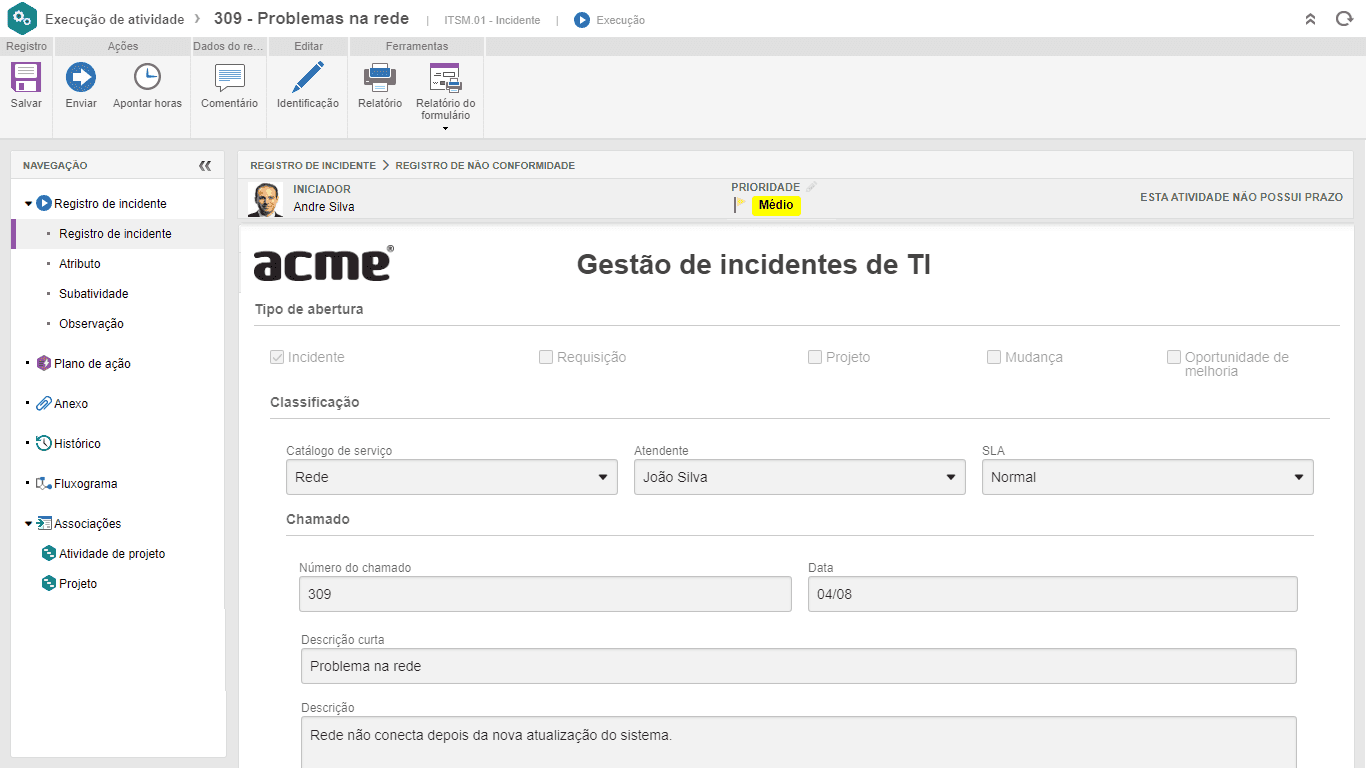Click the Registro de incidente breadcrumb

(x=313, y=165)
